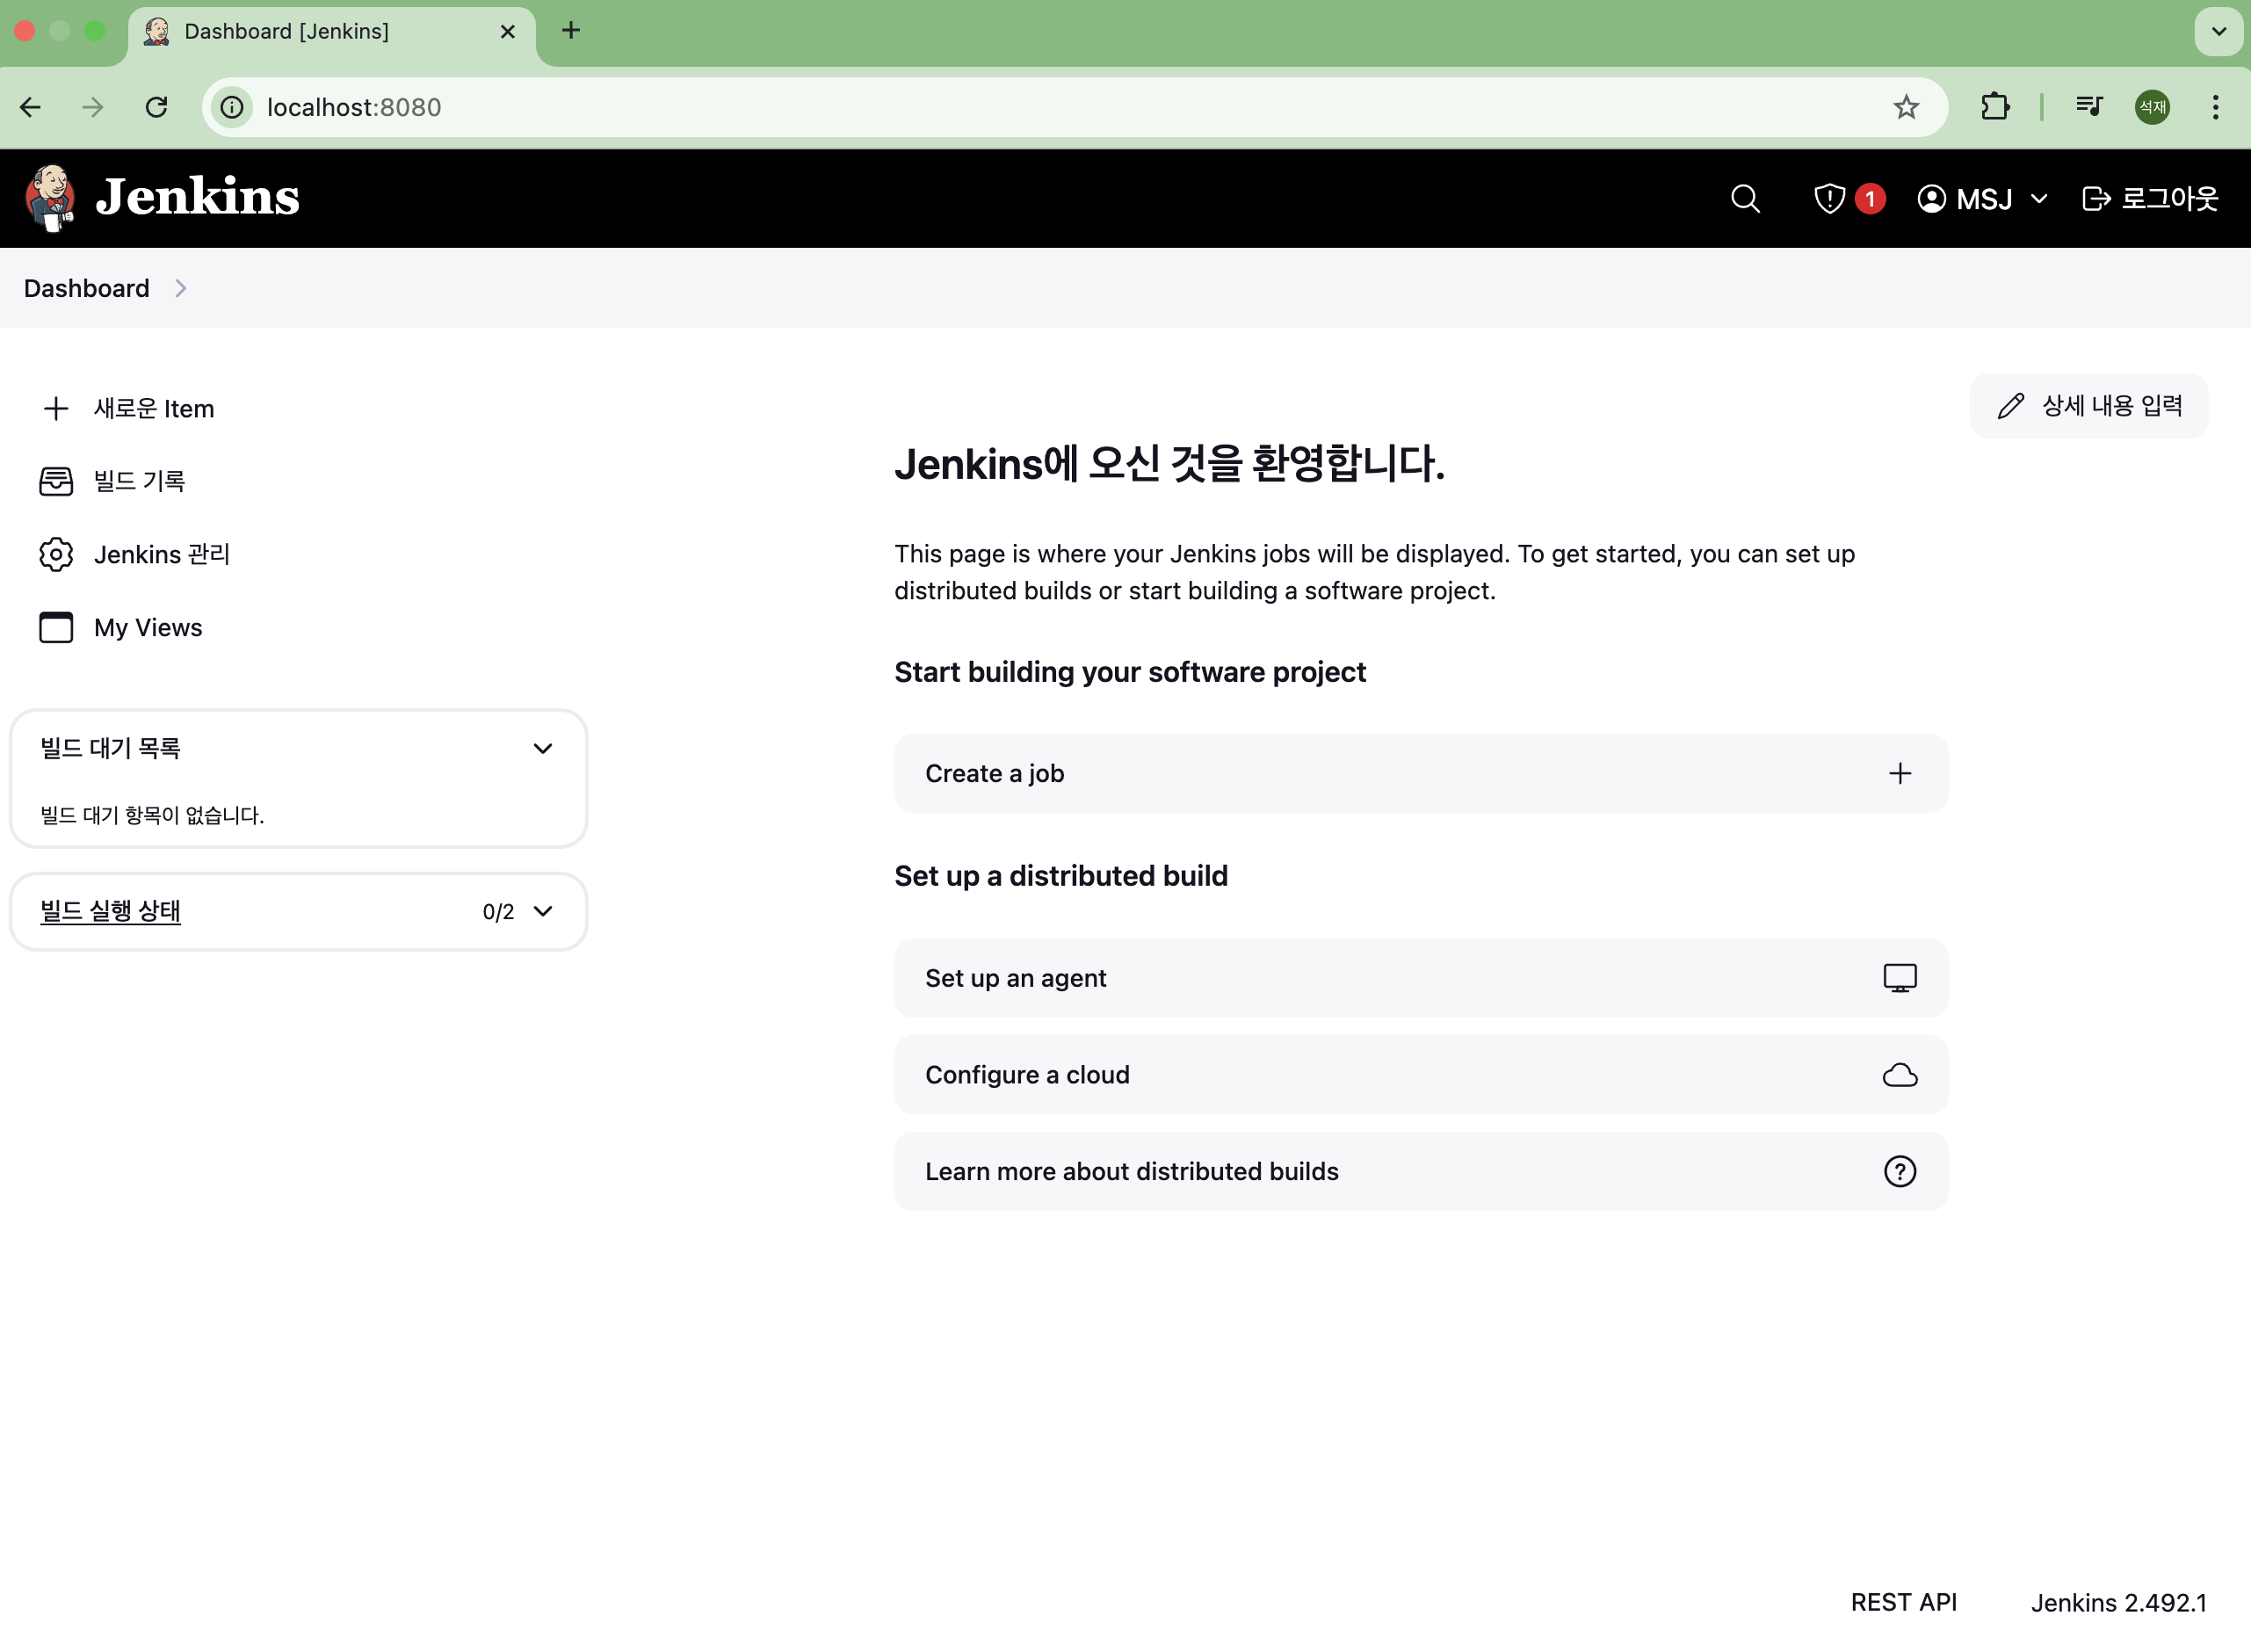Click the media control icon in Chrome toolbar
Image resolution: width=2251 pixels, height=1652 pixels.
pyautogui.click(x=2089, y=107)
